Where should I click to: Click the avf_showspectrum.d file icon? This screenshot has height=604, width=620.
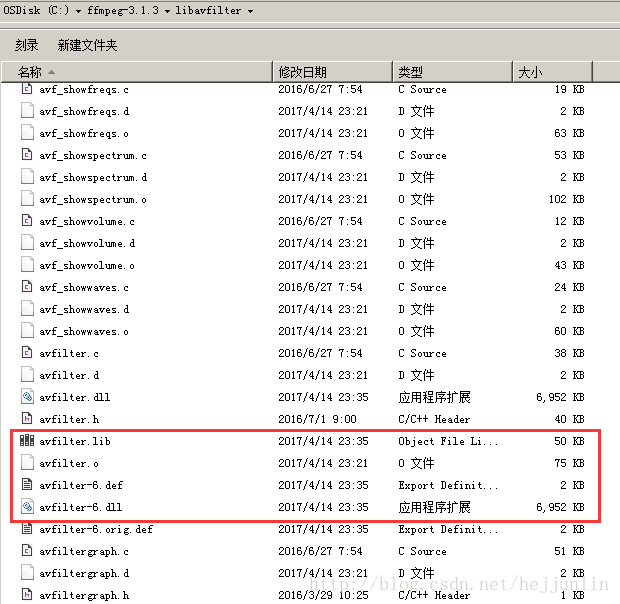coord(27,177)
